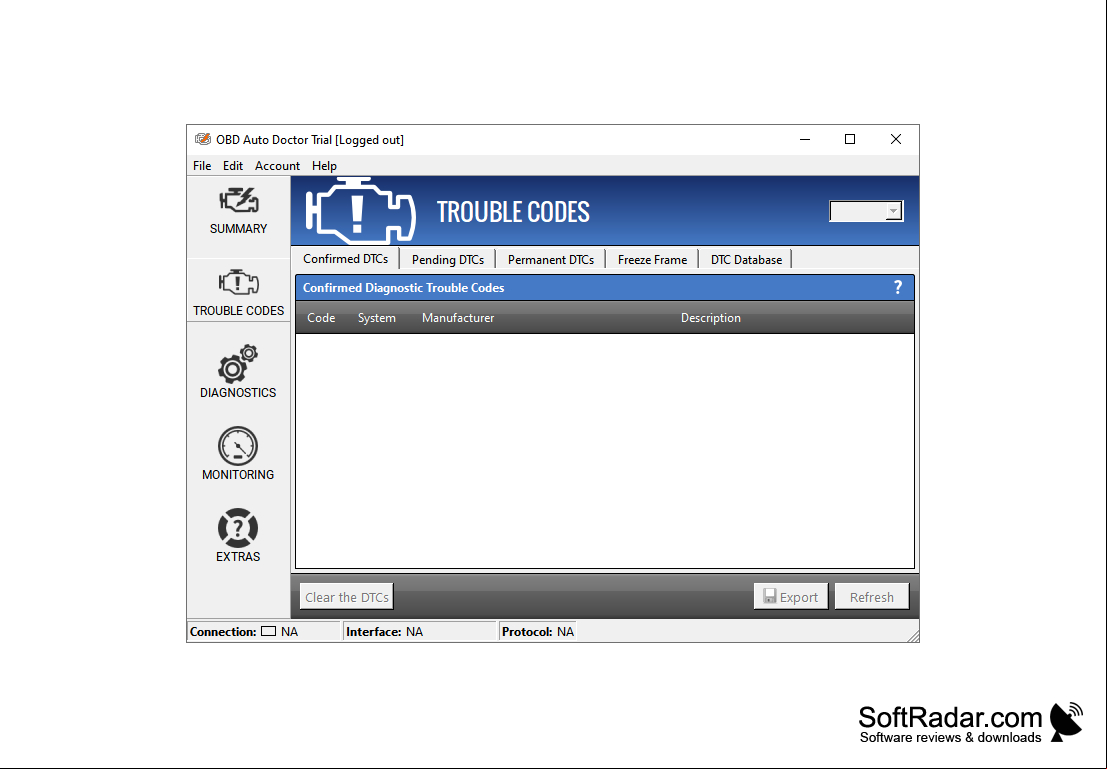
Task: Click the Refresh button
Action: [x=871, y=597]
